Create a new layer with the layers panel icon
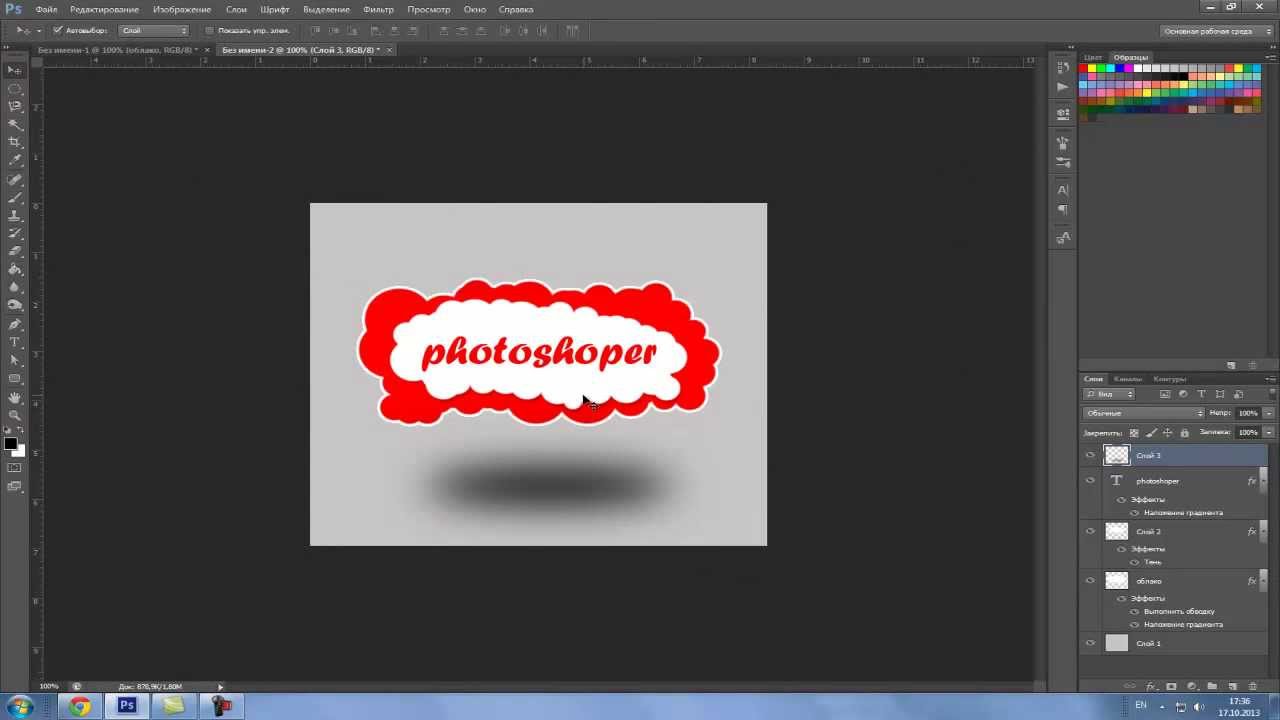Screen dimensions: 1280x720 click(x=1232, y=687)
